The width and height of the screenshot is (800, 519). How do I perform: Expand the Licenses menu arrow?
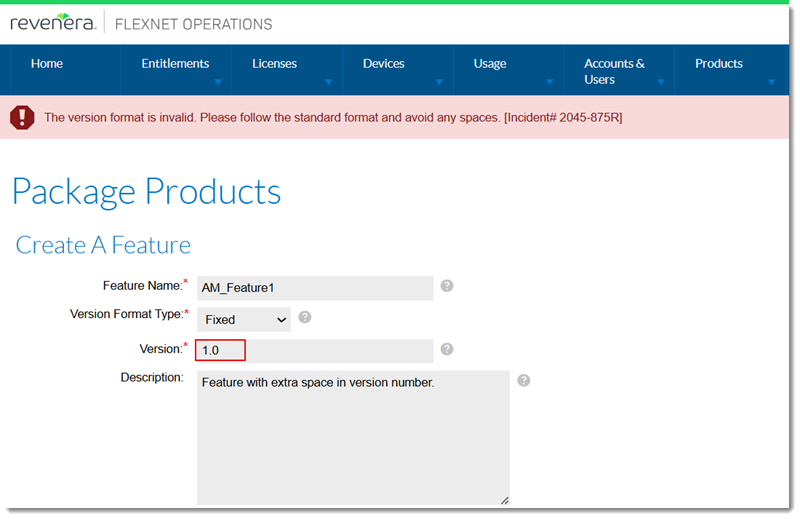pos(328,83)
